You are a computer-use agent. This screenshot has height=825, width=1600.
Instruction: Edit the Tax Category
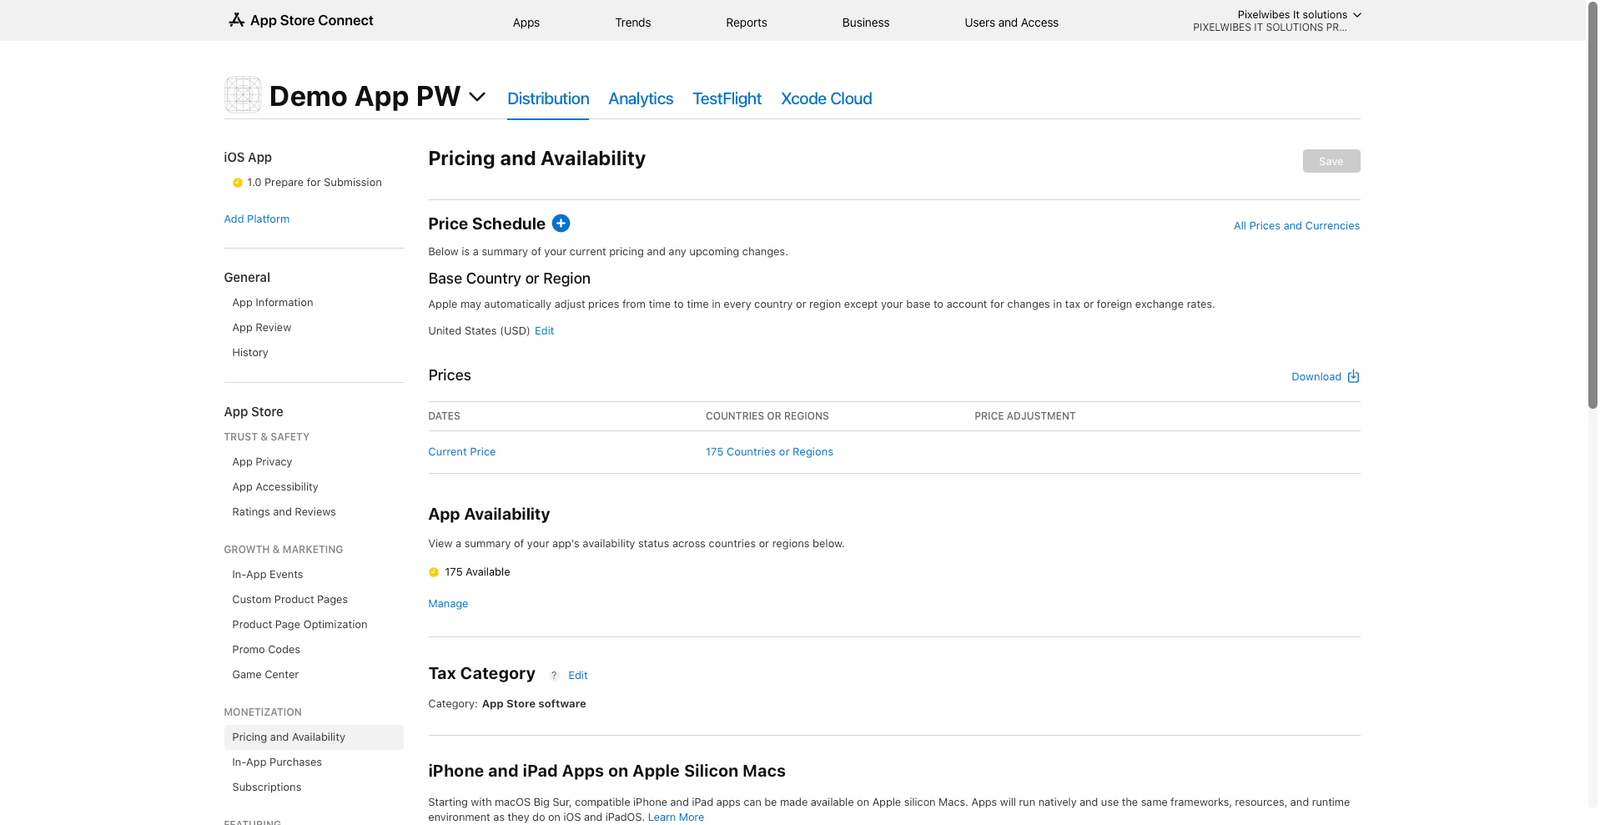pyautogui.click(x=578, y=676)
